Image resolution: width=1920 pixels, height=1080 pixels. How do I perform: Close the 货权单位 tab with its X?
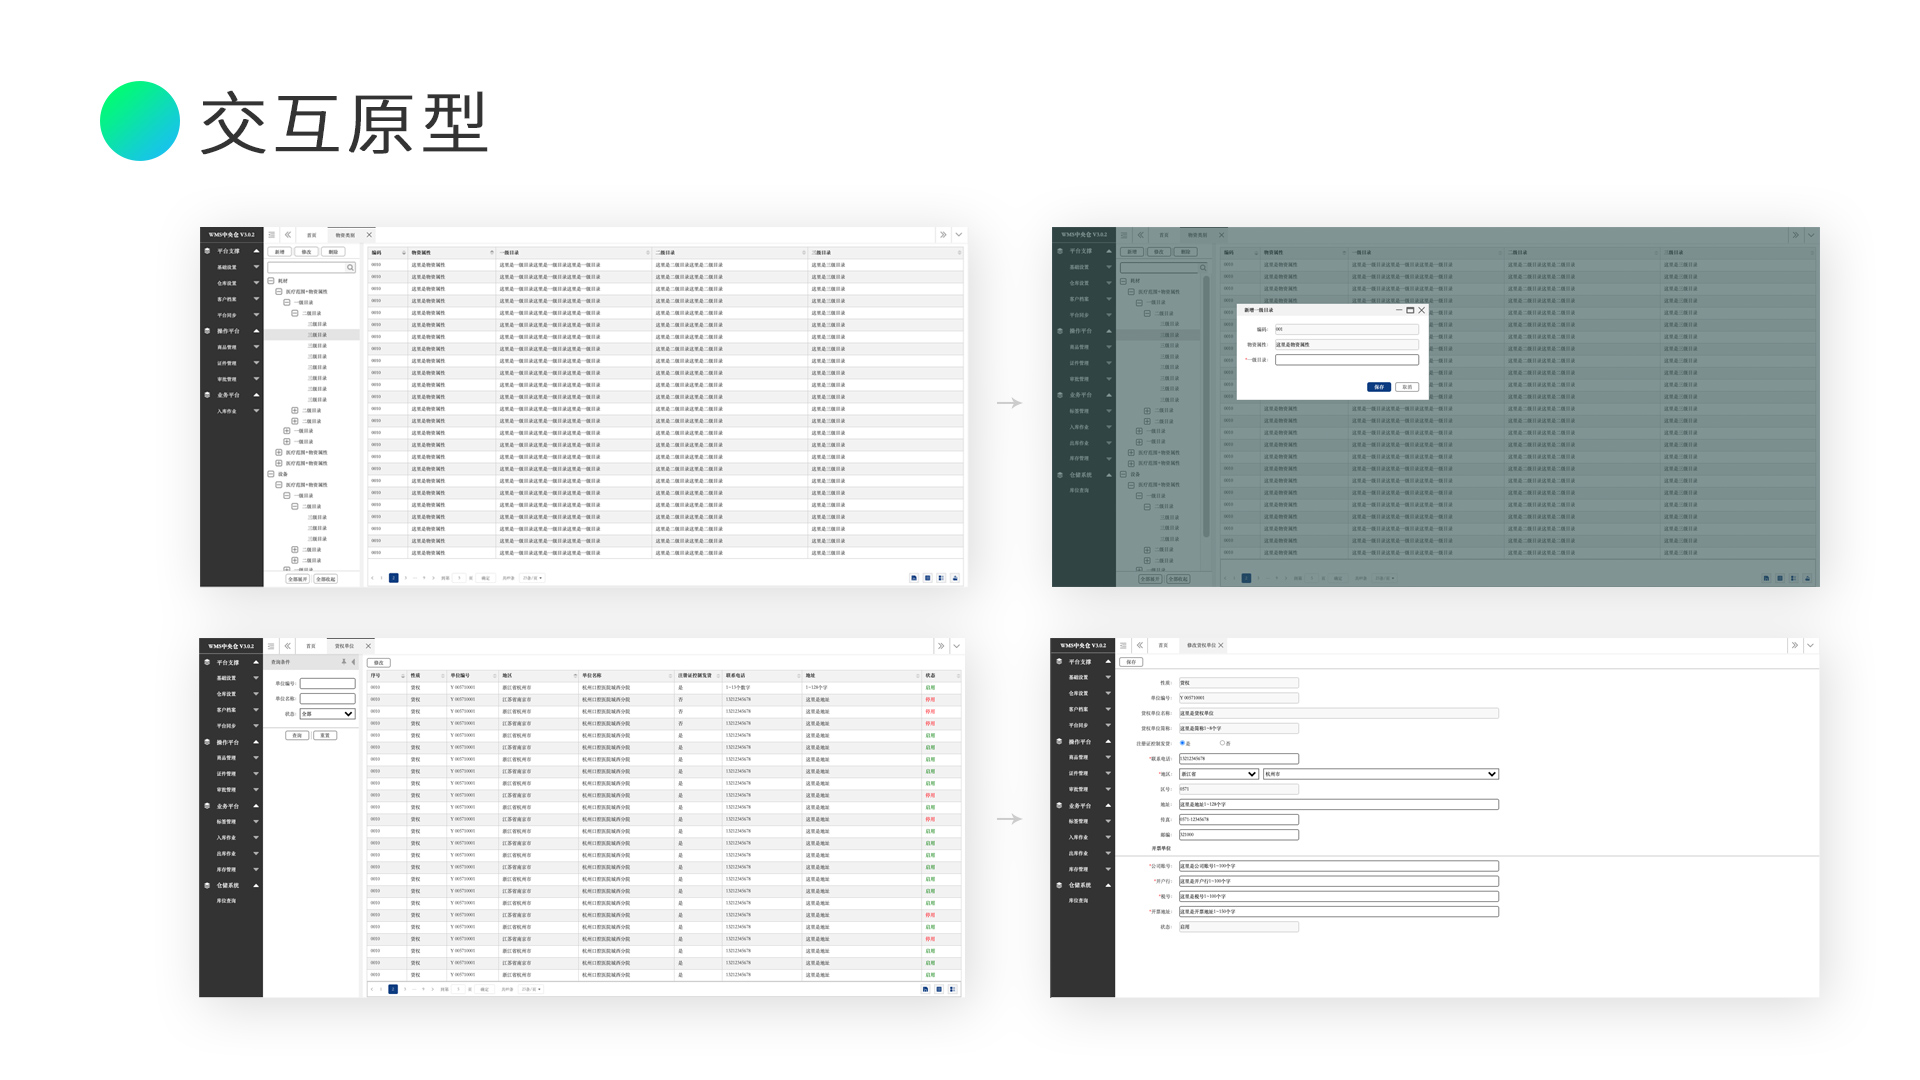point(368,646)
